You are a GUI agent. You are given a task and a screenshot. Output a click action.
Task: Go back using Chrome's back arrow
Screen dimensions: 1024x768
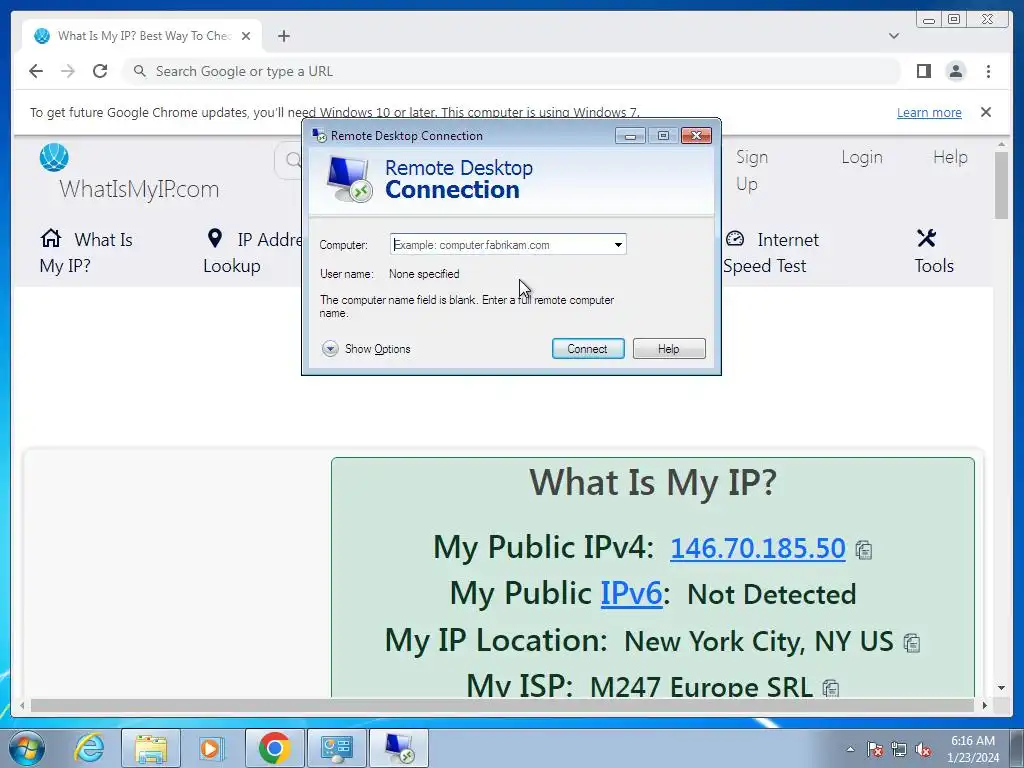coord(36,71)
